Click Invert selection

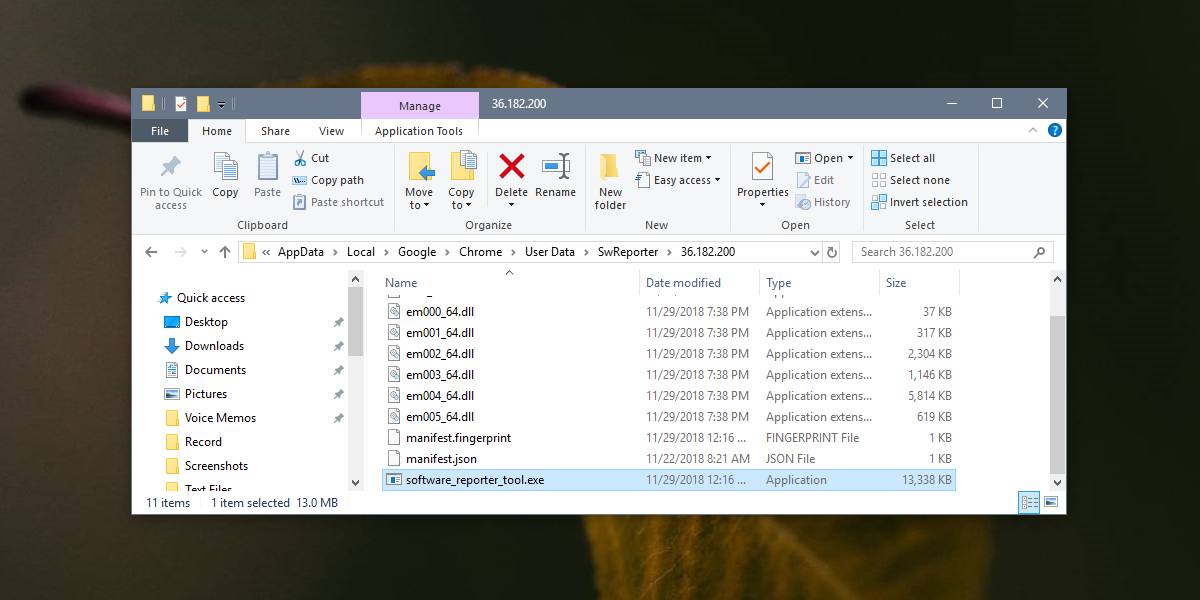[919, 202]
